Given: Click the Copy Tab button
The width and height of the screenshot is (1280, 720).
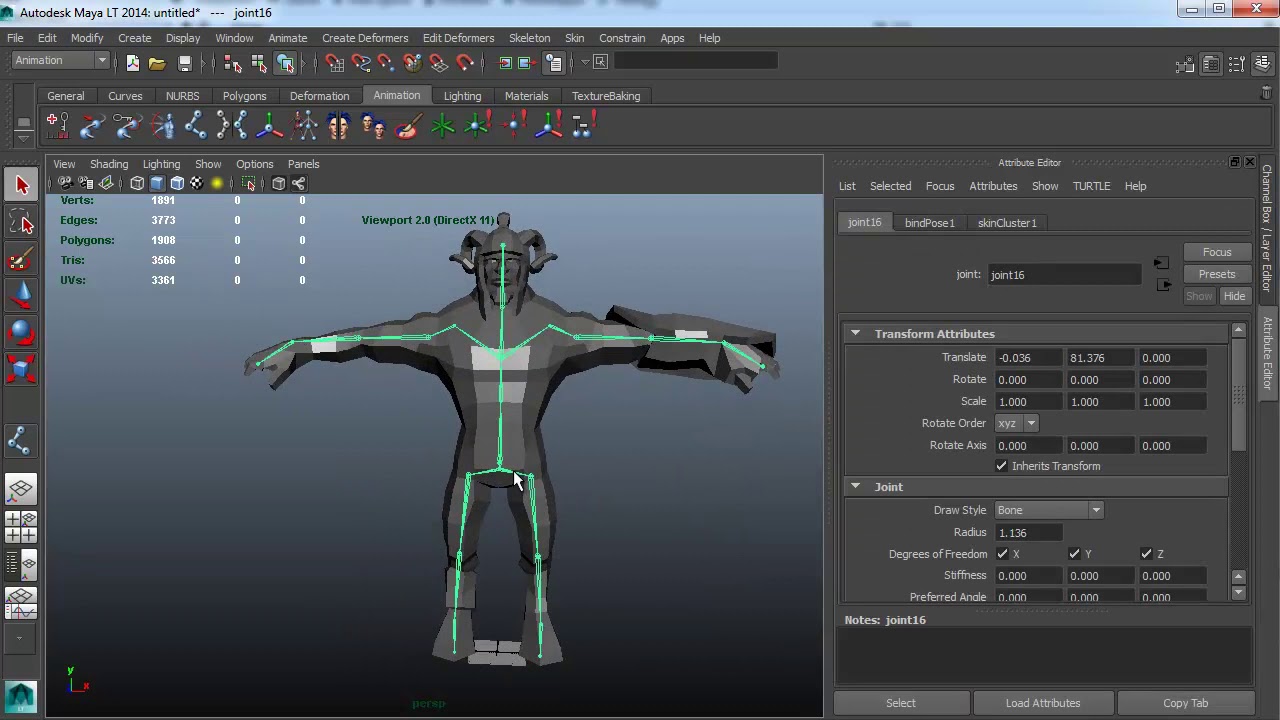Looking at the screenshot, I should click(1185, 703).
